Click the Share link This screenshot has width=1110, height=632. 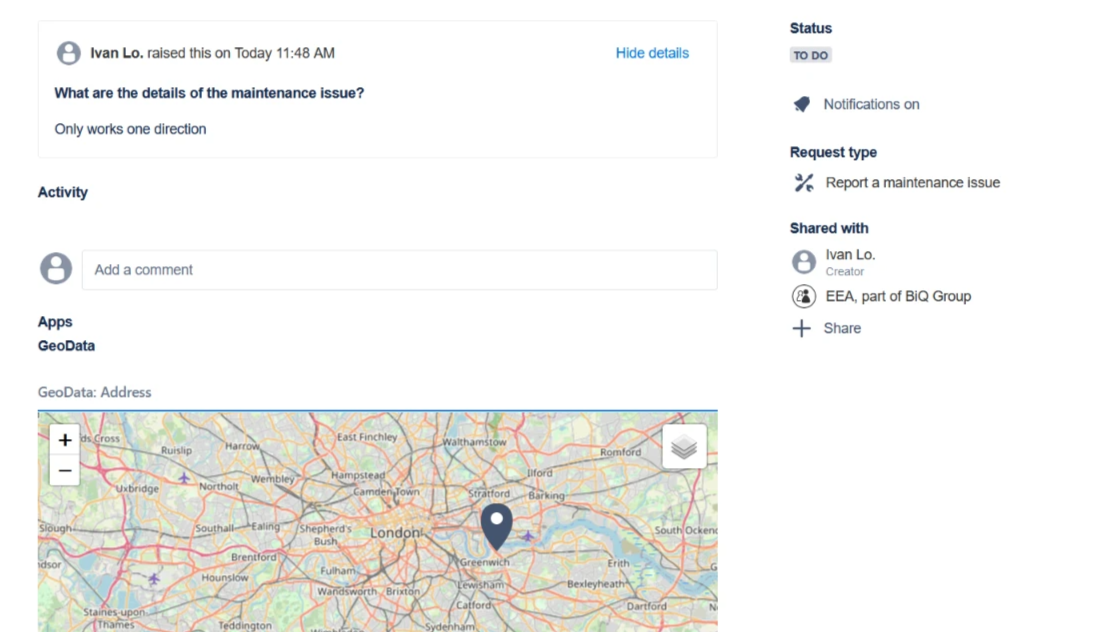[842, 328]
